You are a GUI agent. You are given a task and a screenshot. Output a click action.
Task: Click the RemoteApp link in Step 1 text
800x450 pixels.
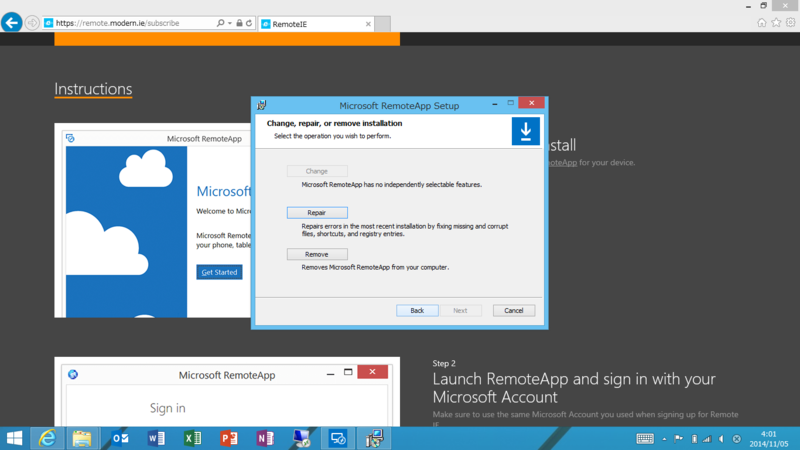point(562,162)
